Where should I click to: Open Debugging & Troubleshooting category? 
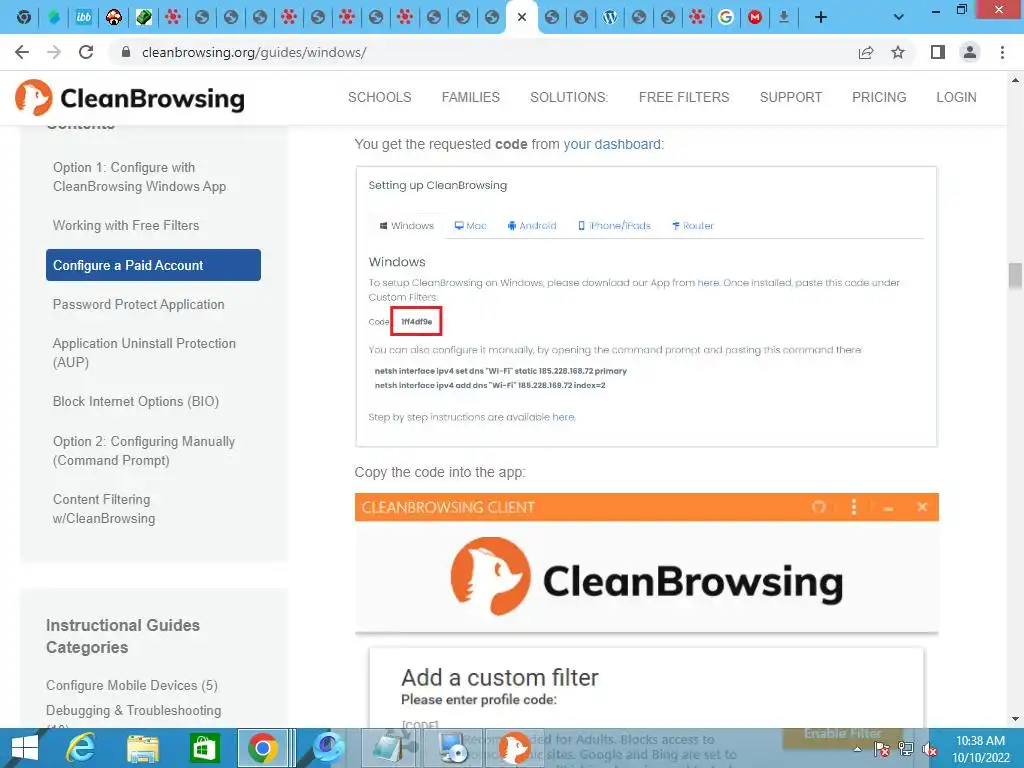pyautogui.click(x=133, y=711)
